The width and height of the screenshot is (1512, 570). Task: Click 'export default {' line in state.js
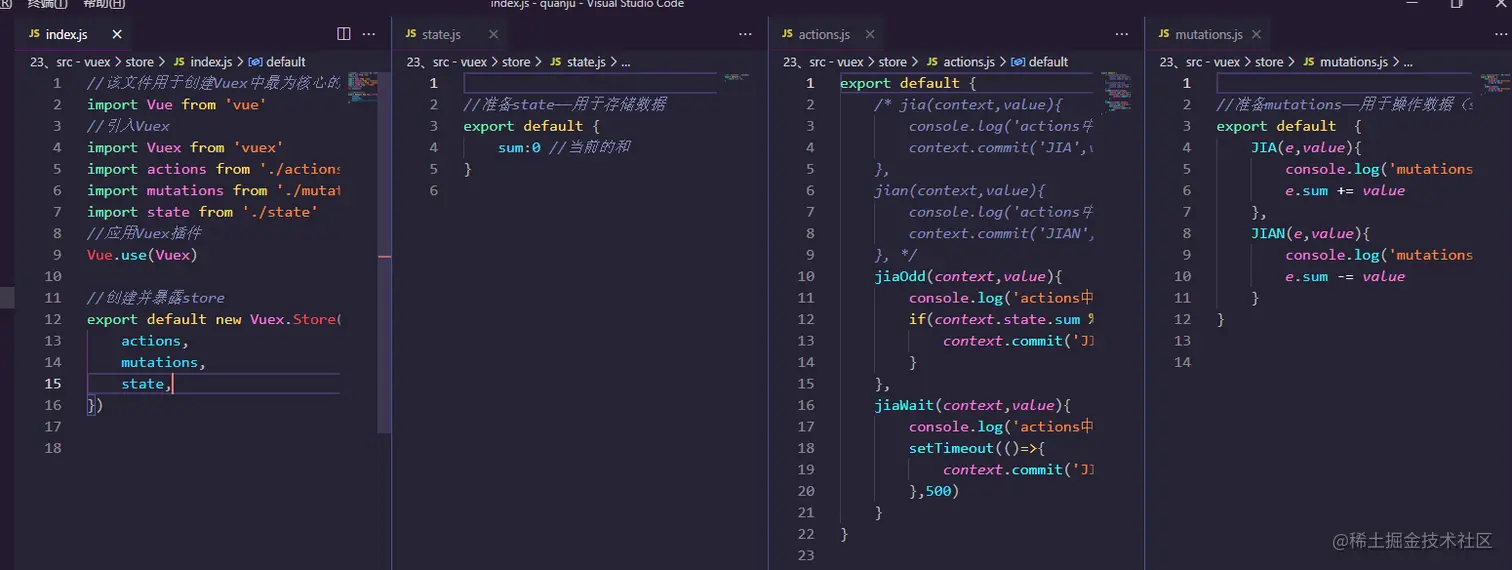(x=531, y=126)
